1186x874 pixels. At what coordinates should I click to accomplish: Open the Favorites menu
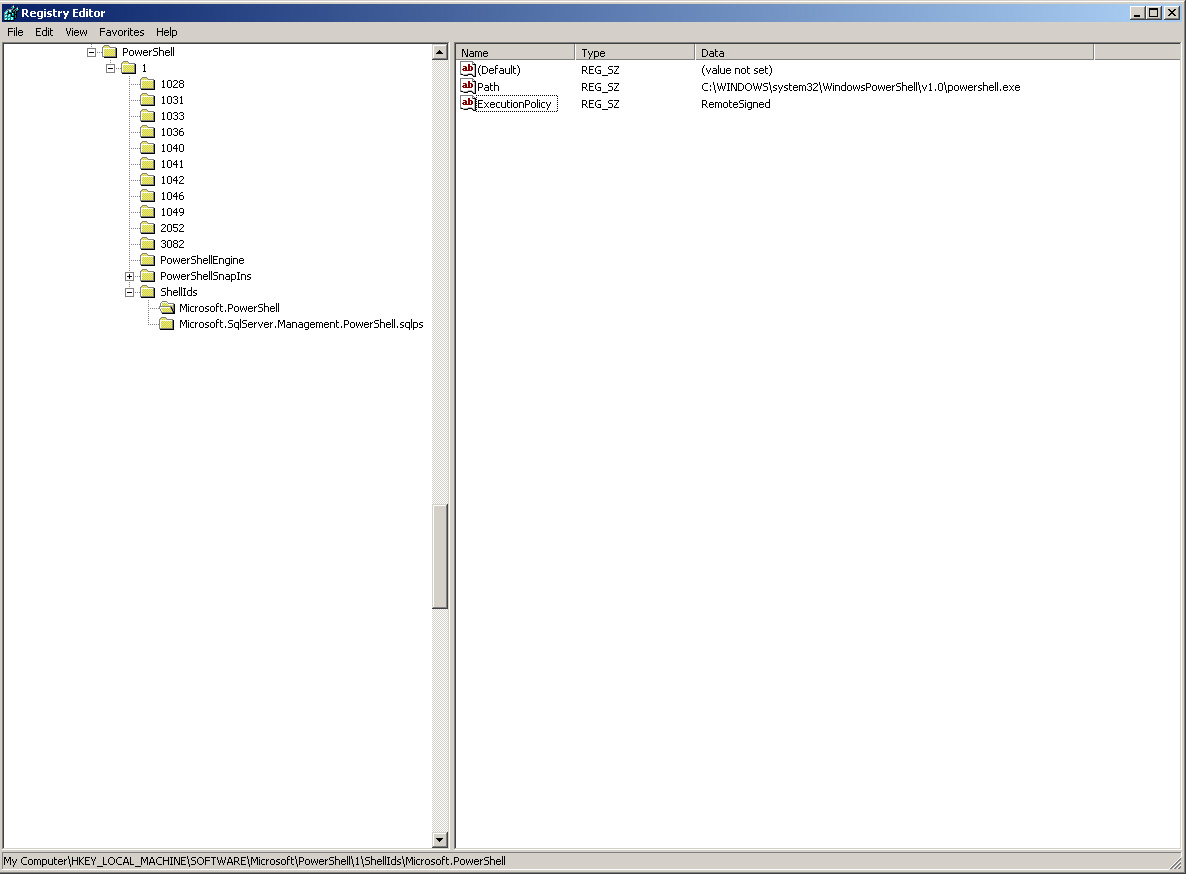point(121,32)
